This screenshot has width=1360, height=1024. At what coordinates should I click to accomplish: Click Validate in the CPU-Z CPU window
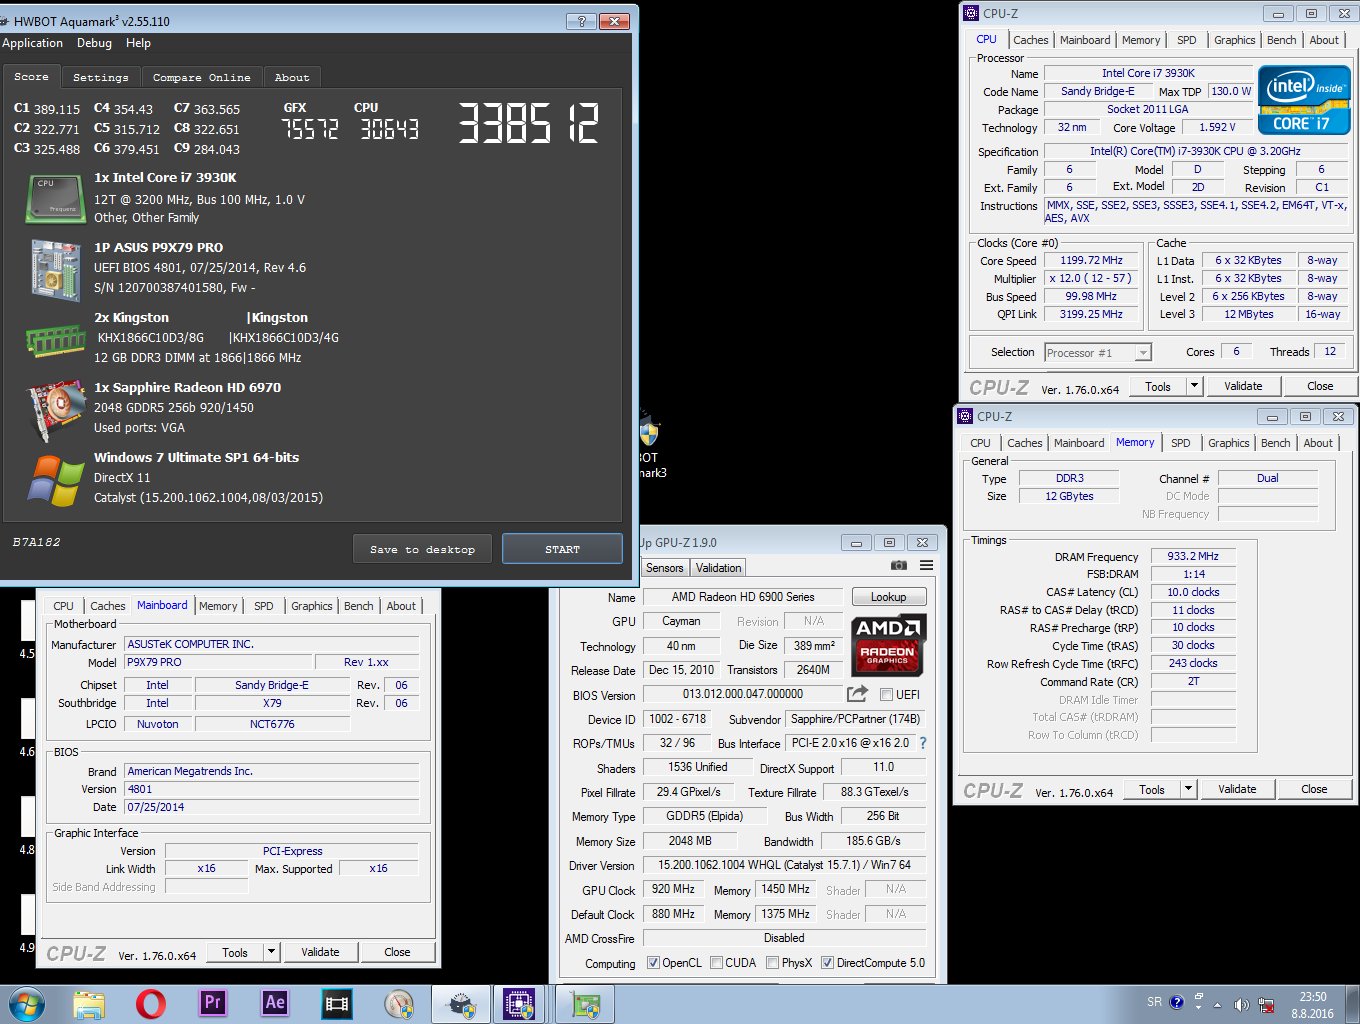[x=1243, y=386]
